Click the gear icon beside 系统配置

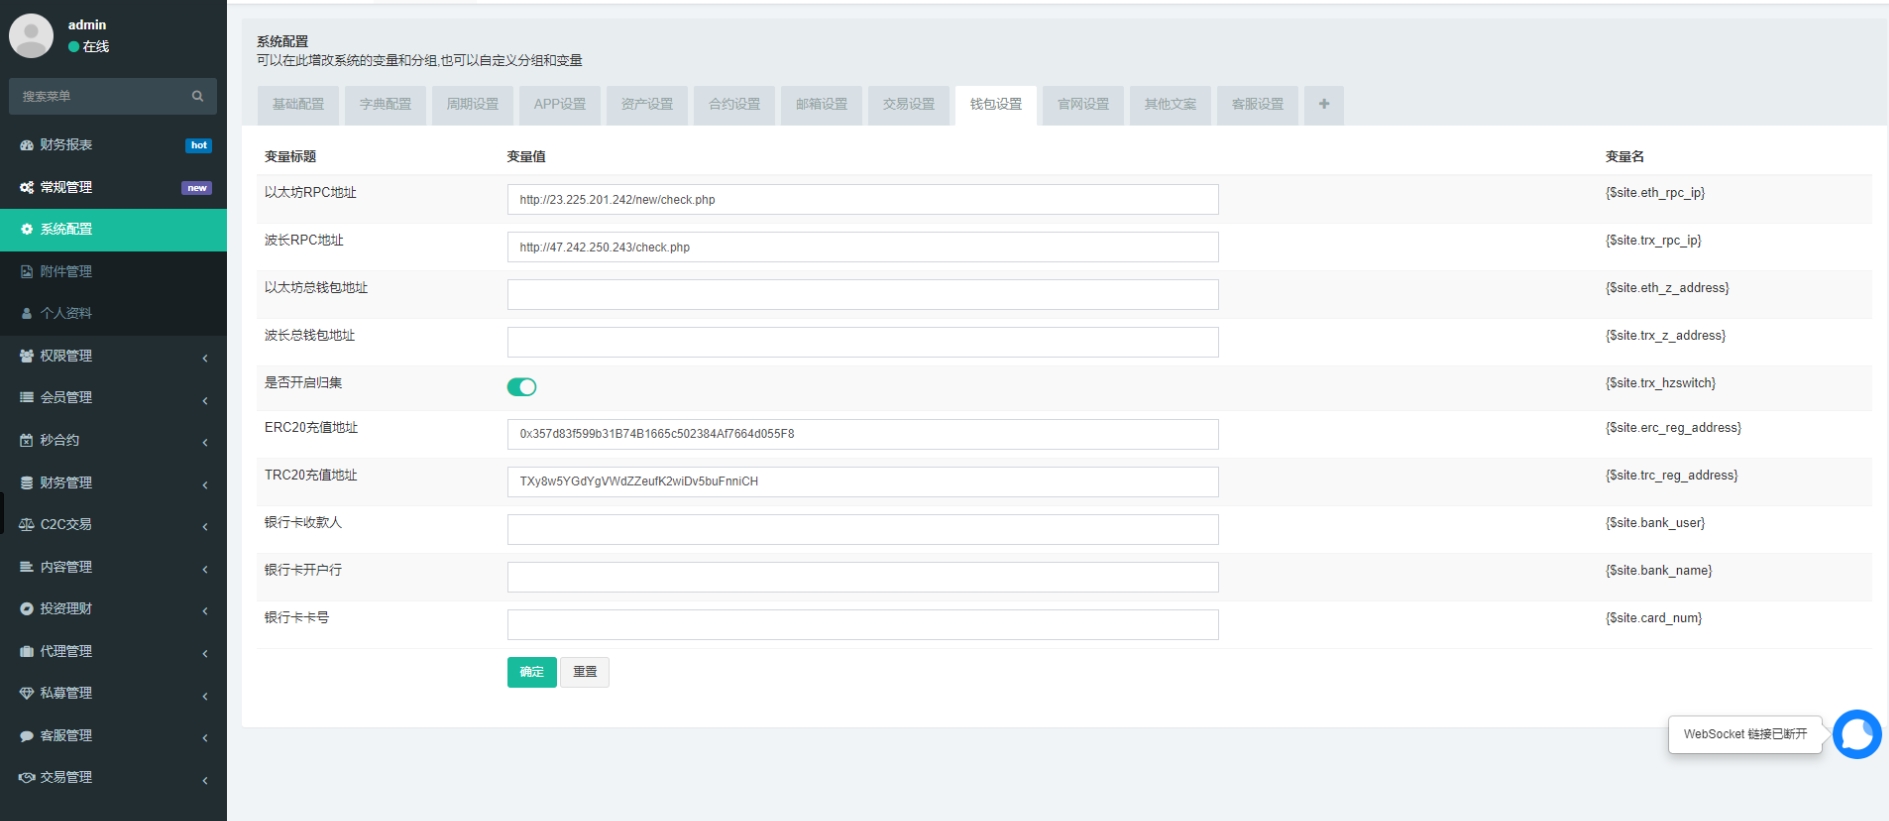click(x=27, y=229)
